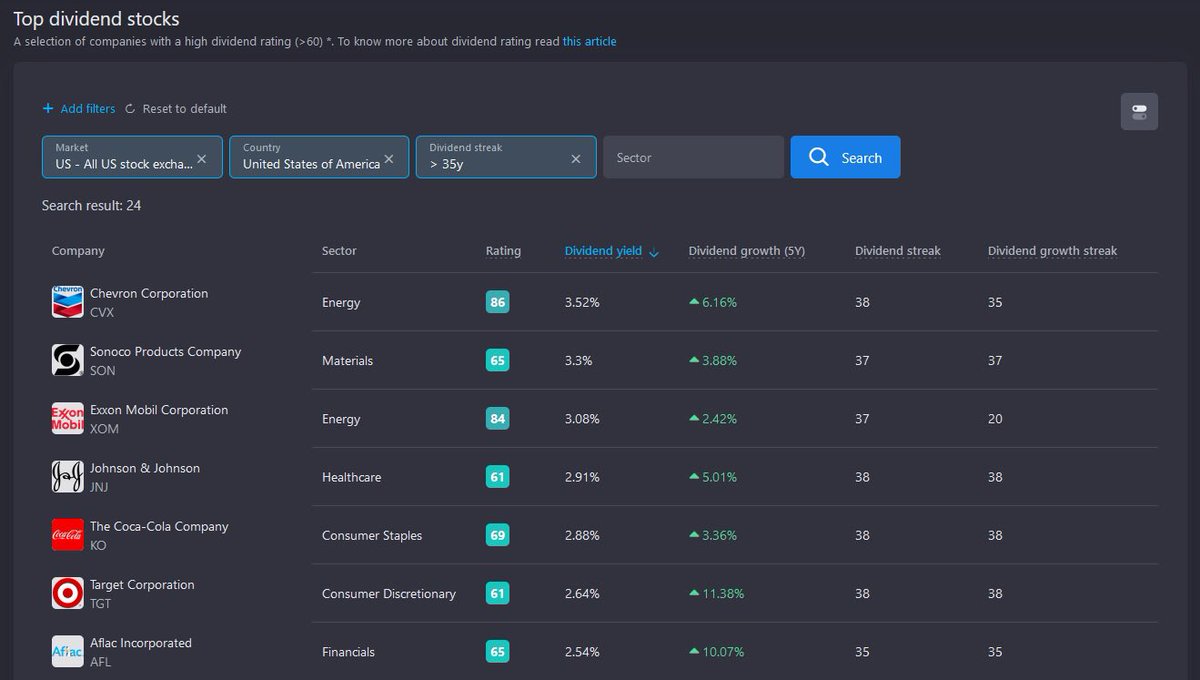1200x680 pixels.
Task: Open Exxon Mobil Corporation name
Action: pos(159,410)
